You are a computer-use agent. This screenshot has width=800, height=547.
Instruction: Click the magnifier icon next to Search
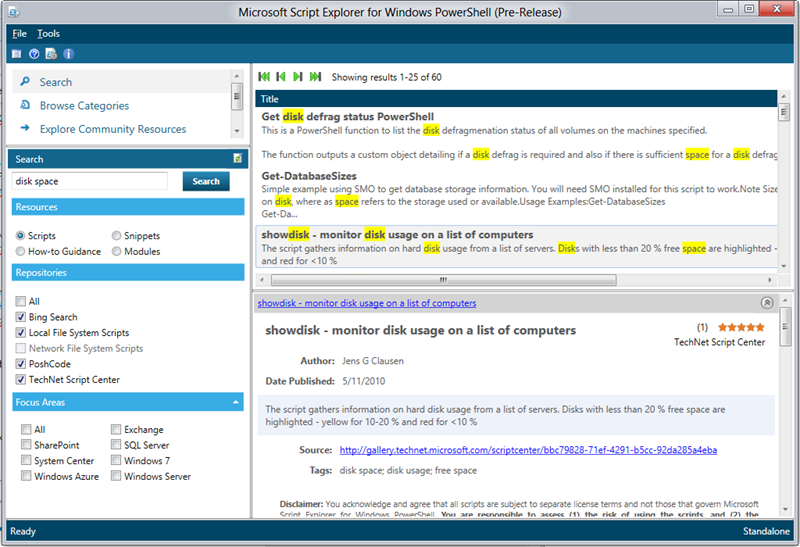tap(24, 82)
